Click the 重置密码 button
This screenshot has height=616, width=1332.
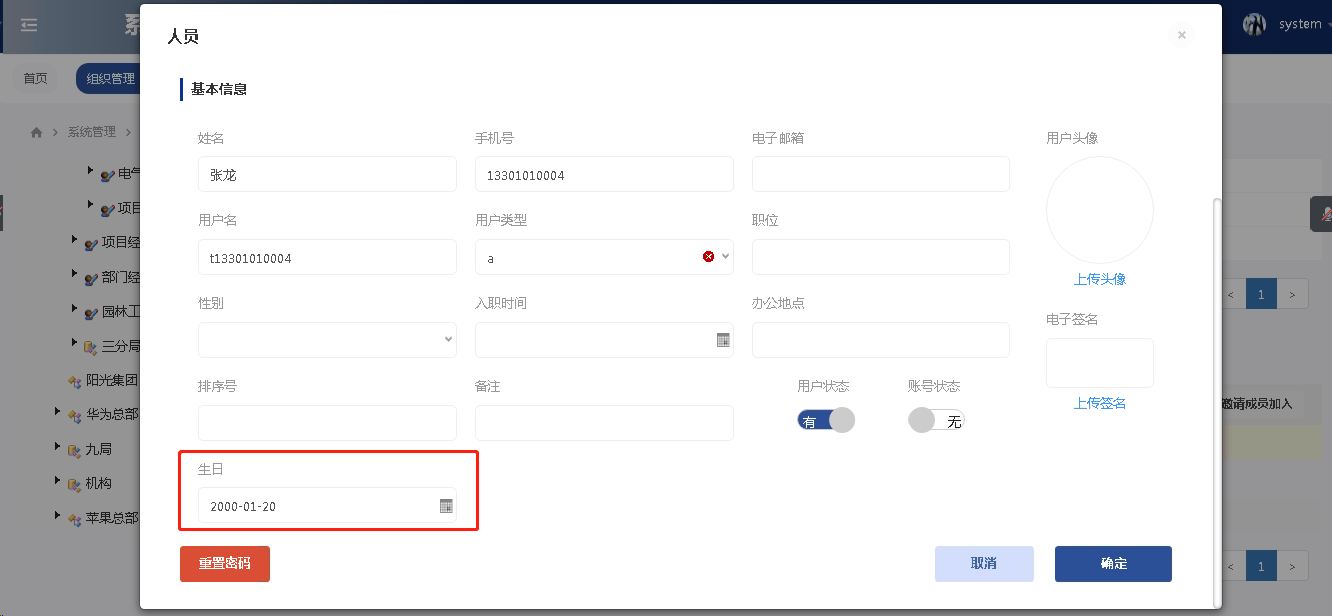point(225,563)
